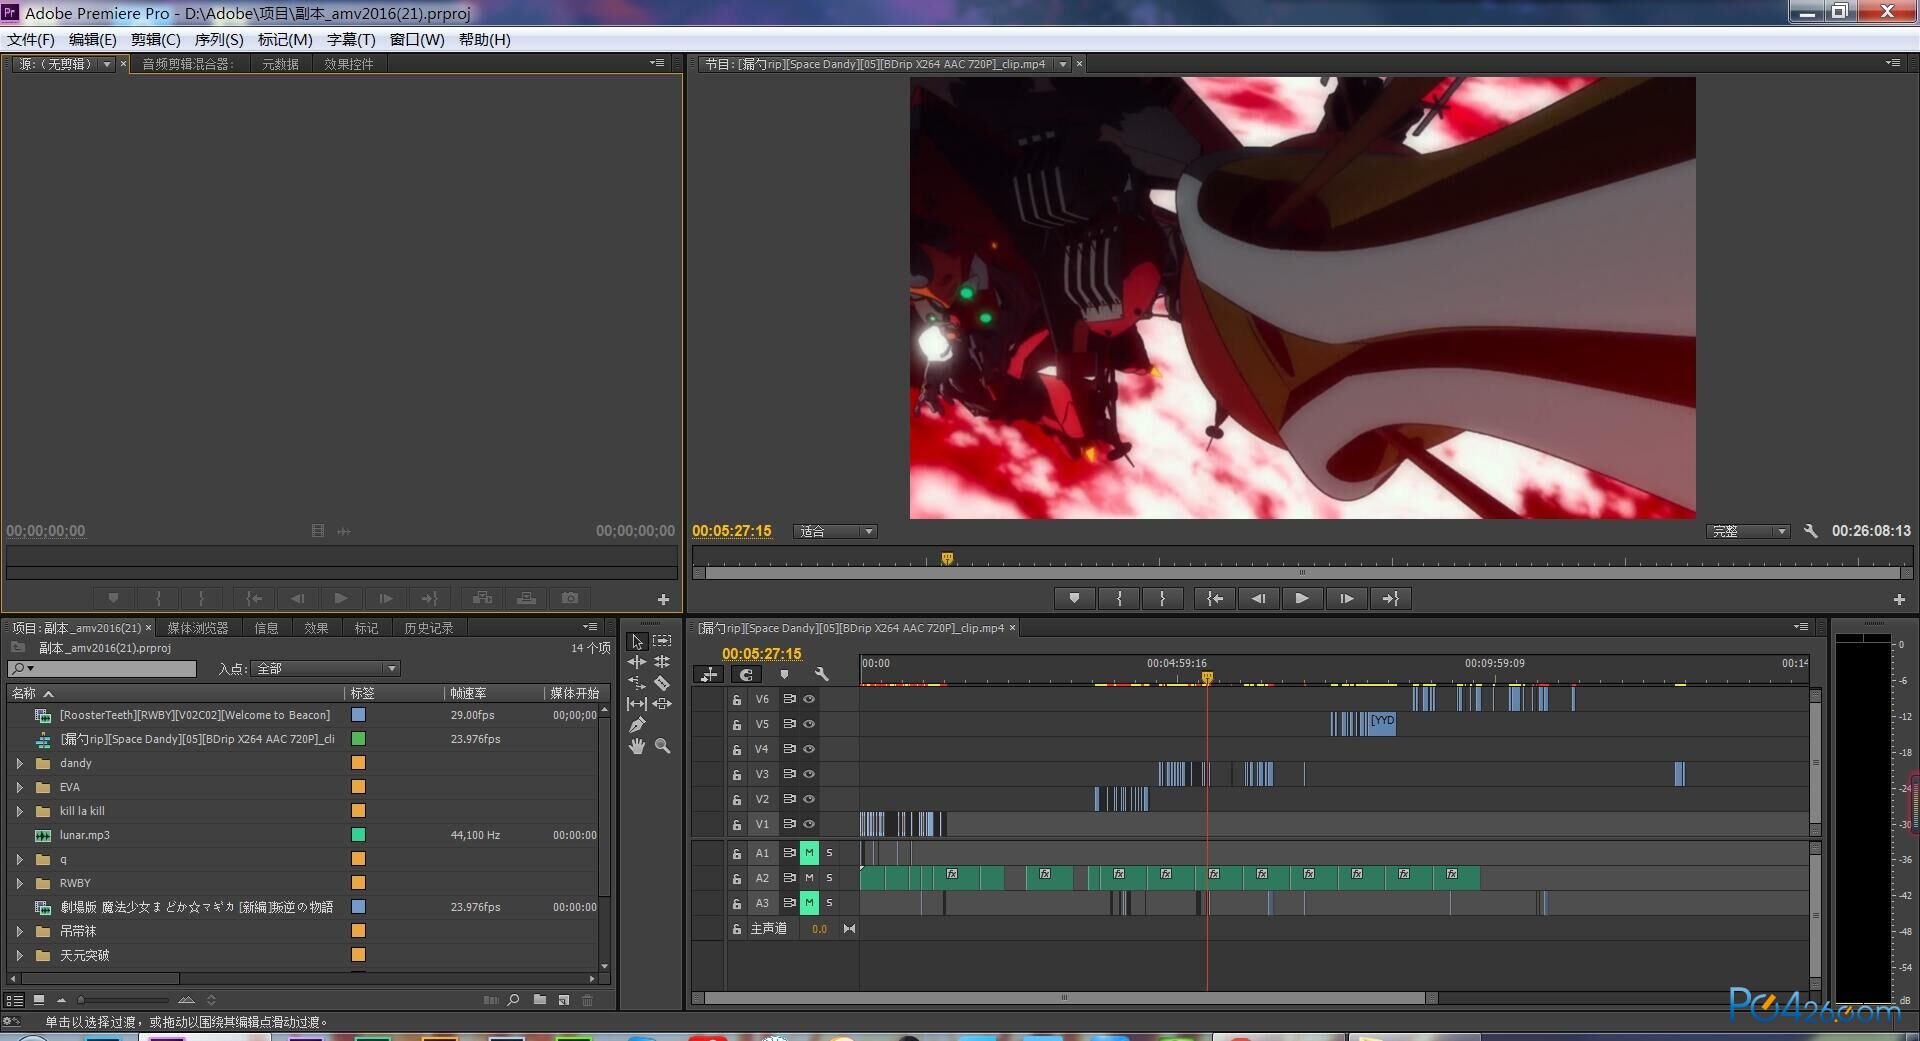Toggle visibility eye for track V1
Viewport: 1920px width, 1041px height.
click(x=809, y=824)
